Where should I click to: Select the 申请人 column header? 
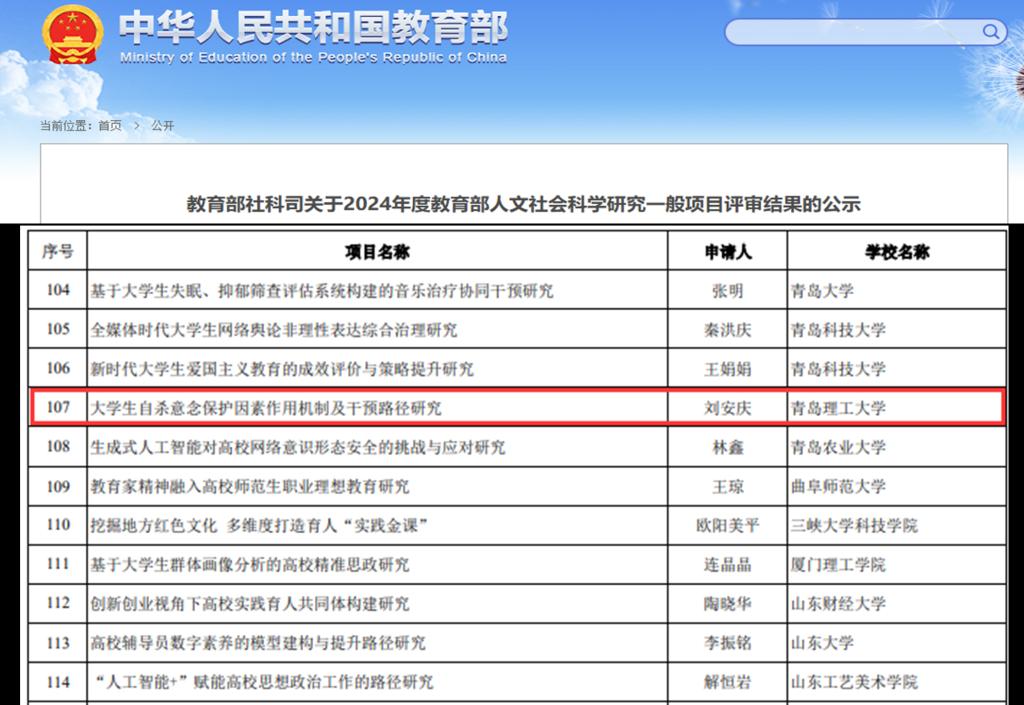(x=727, y=252)
